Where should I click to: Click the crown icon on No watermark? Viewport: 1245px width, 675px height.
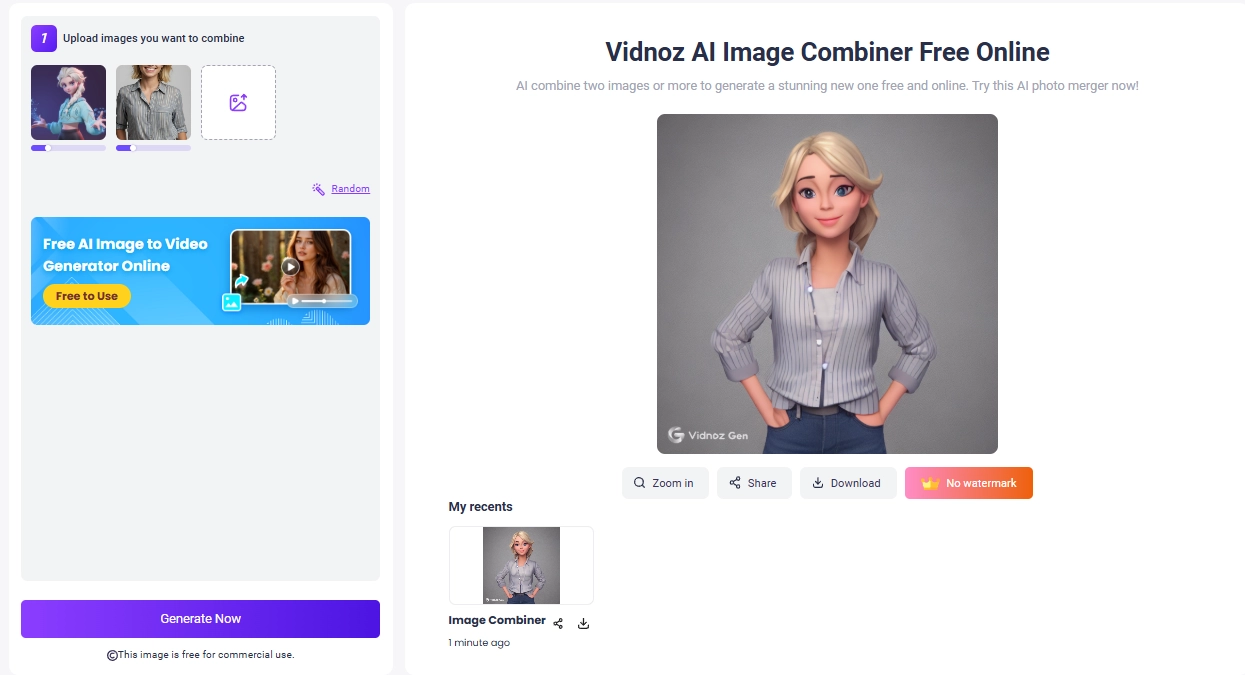click(929, 483)
